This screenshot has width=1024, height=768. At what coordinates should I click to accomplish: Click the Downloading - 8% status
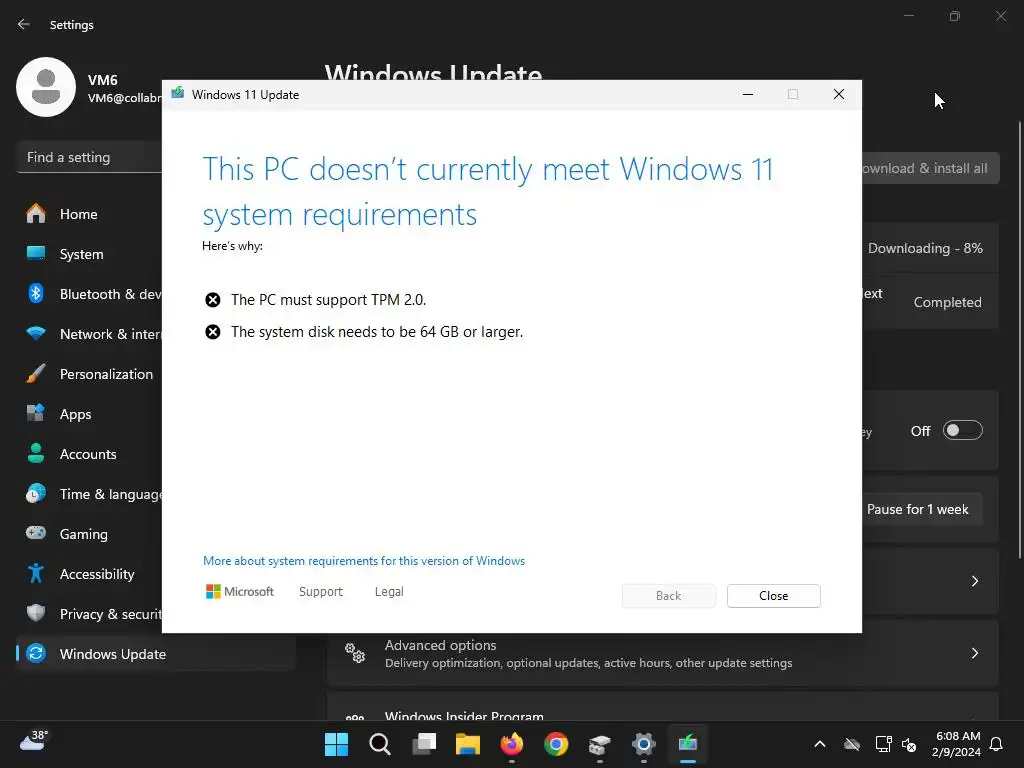[x=925, y=248]
